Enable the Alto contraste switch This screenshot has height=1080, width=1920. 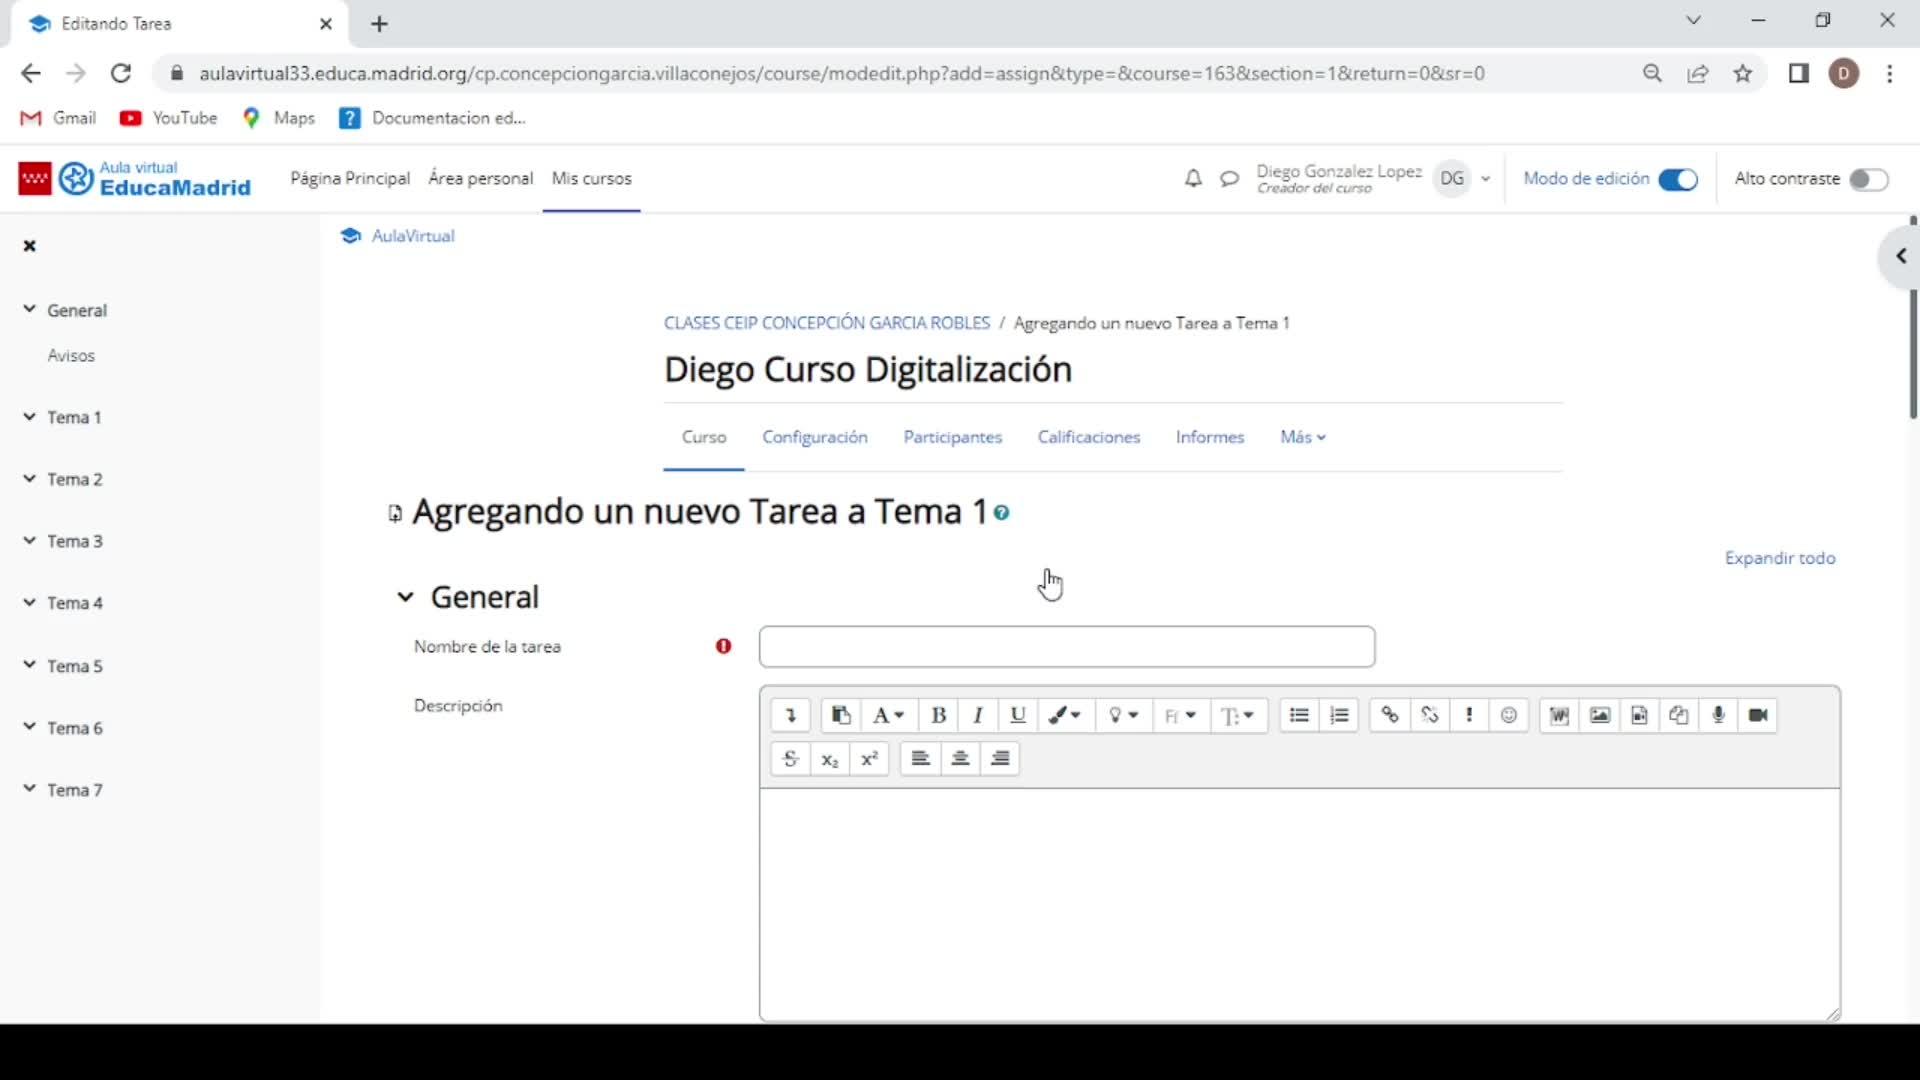coord(1868,180)
